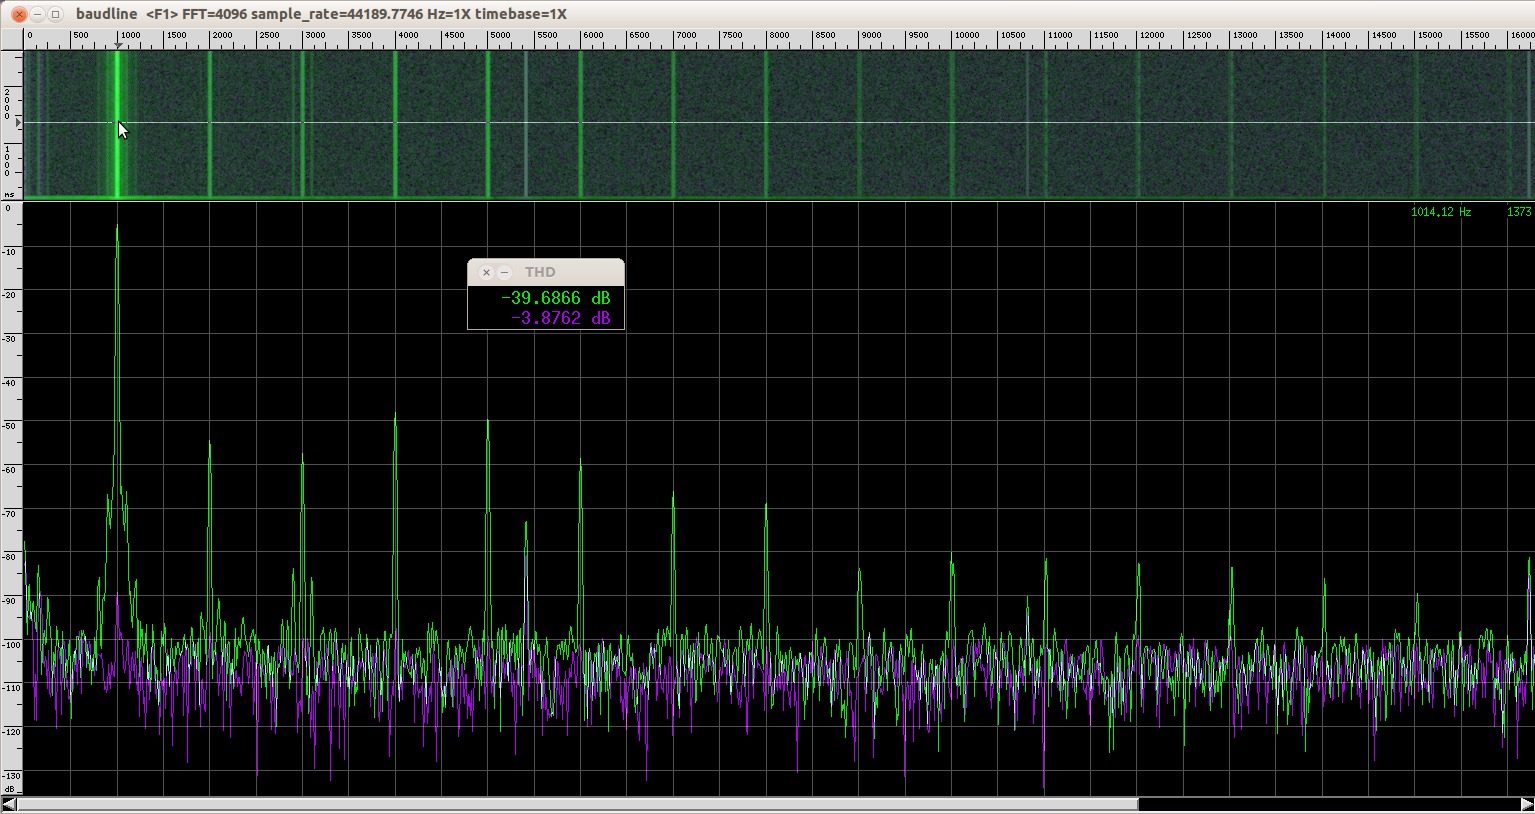The height and width of the screenshot is (814, 1535).
Task: Click the time cursor arrow left of spectrogram
Action: [18, 122]
